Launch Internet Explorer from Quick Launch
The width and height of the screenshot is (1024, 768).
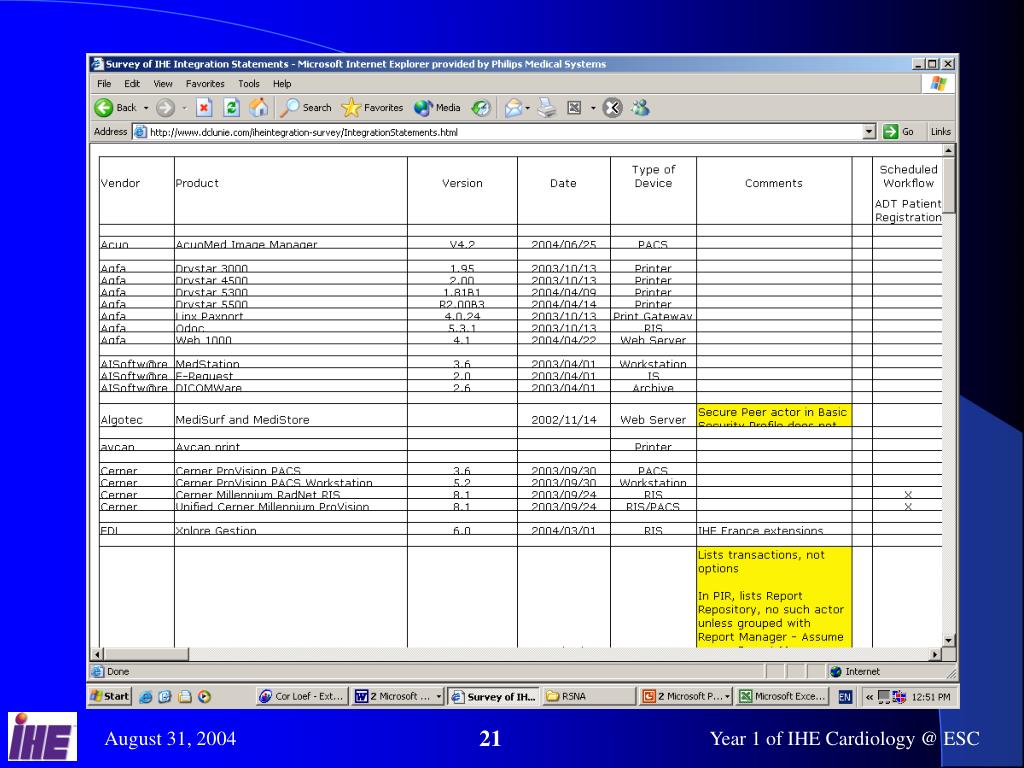(146, 697)
